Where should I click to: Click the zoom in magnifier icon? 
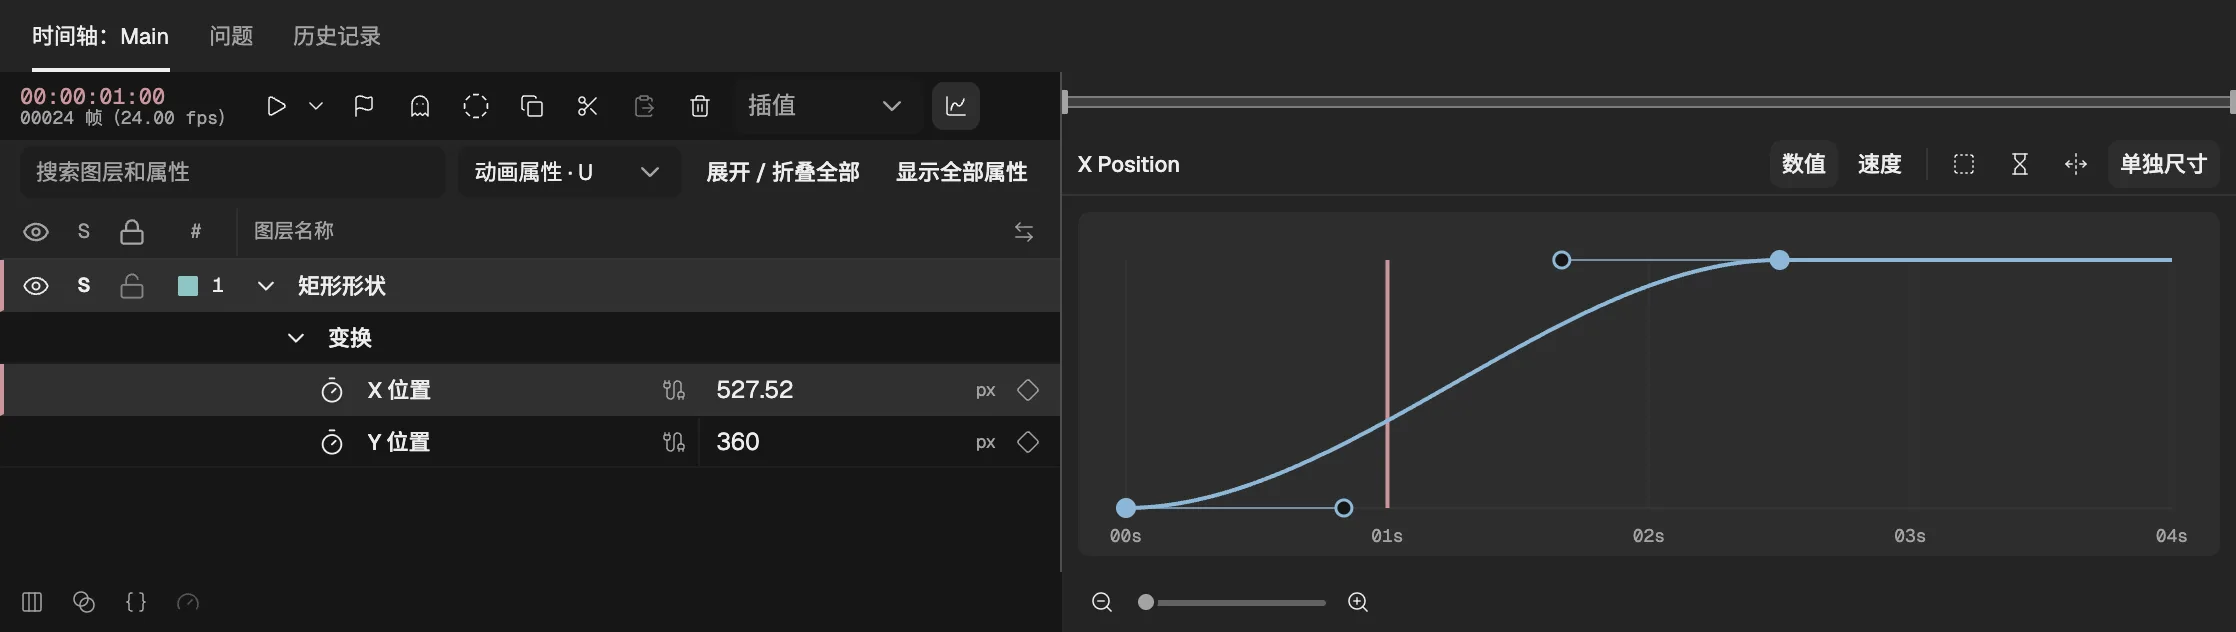(x=1358, y=602)
